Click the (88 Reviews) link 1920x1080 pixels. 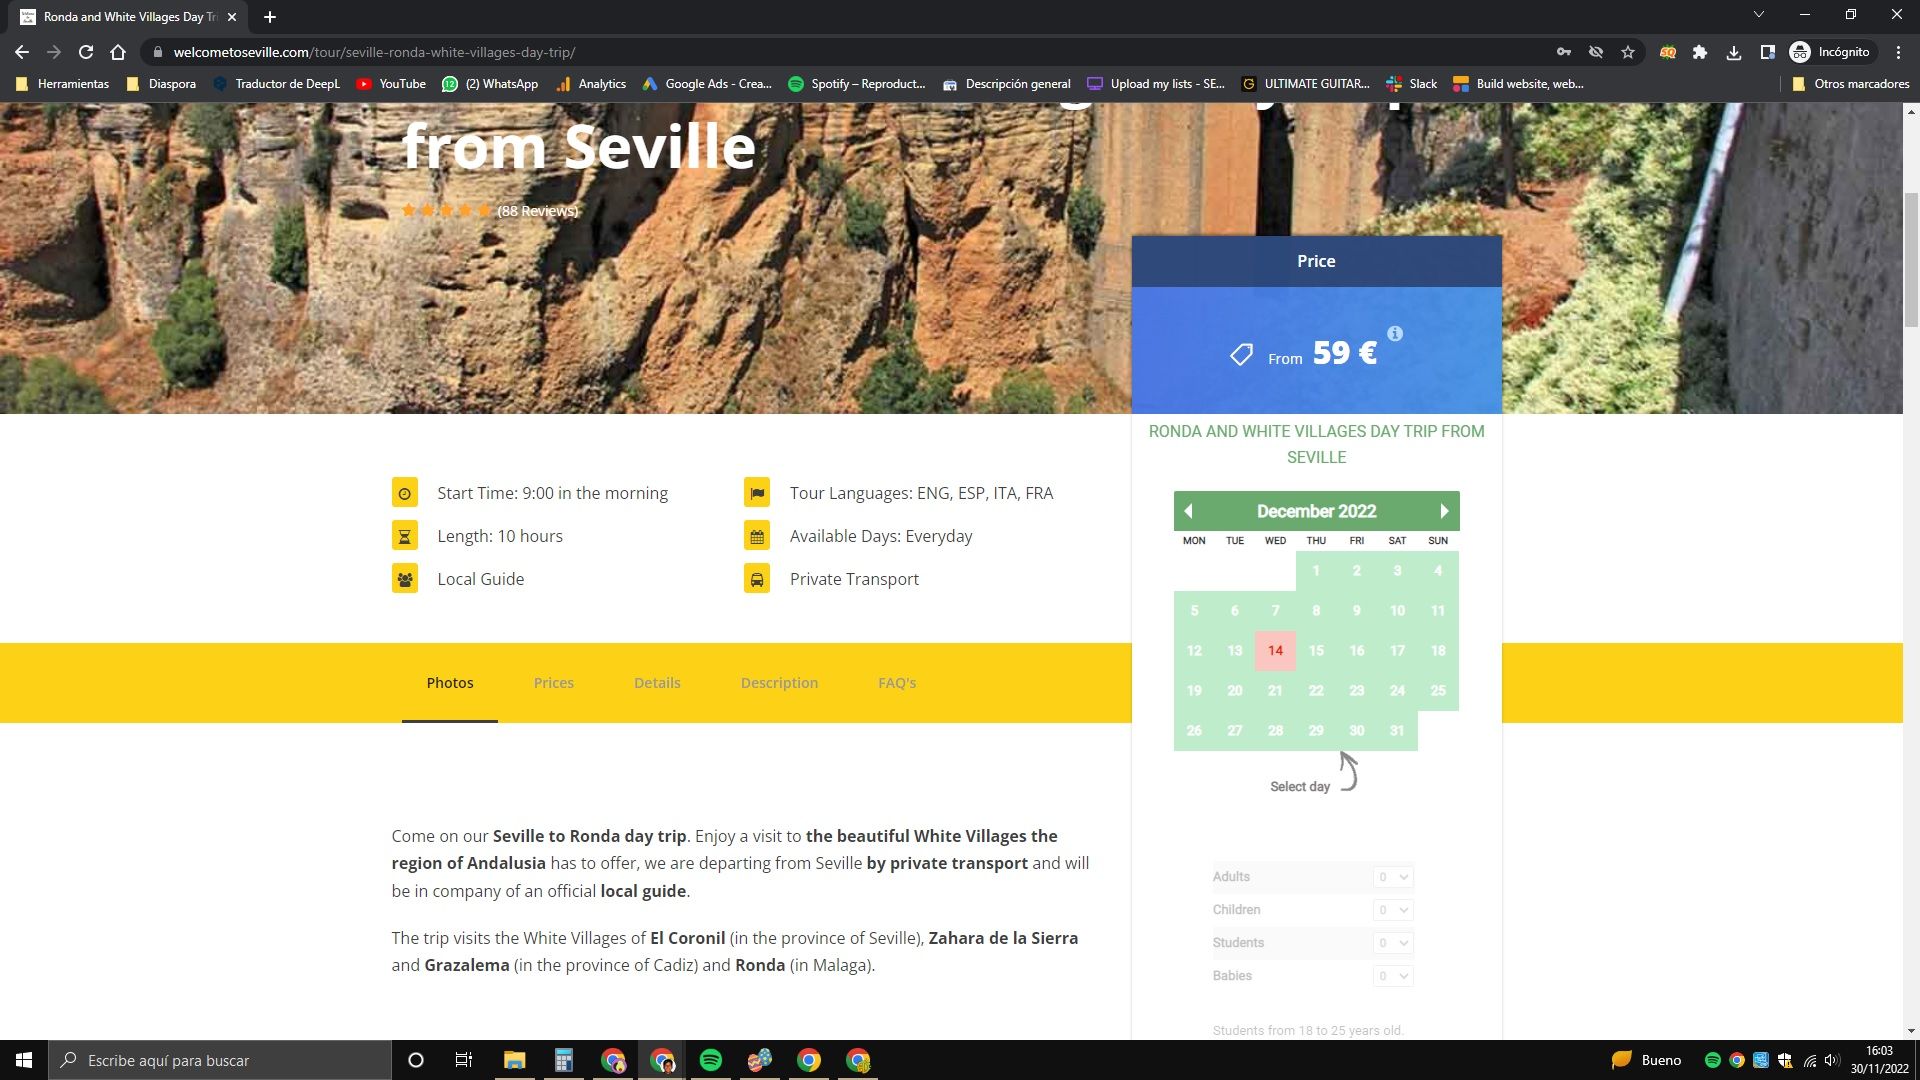coord(538,211)
